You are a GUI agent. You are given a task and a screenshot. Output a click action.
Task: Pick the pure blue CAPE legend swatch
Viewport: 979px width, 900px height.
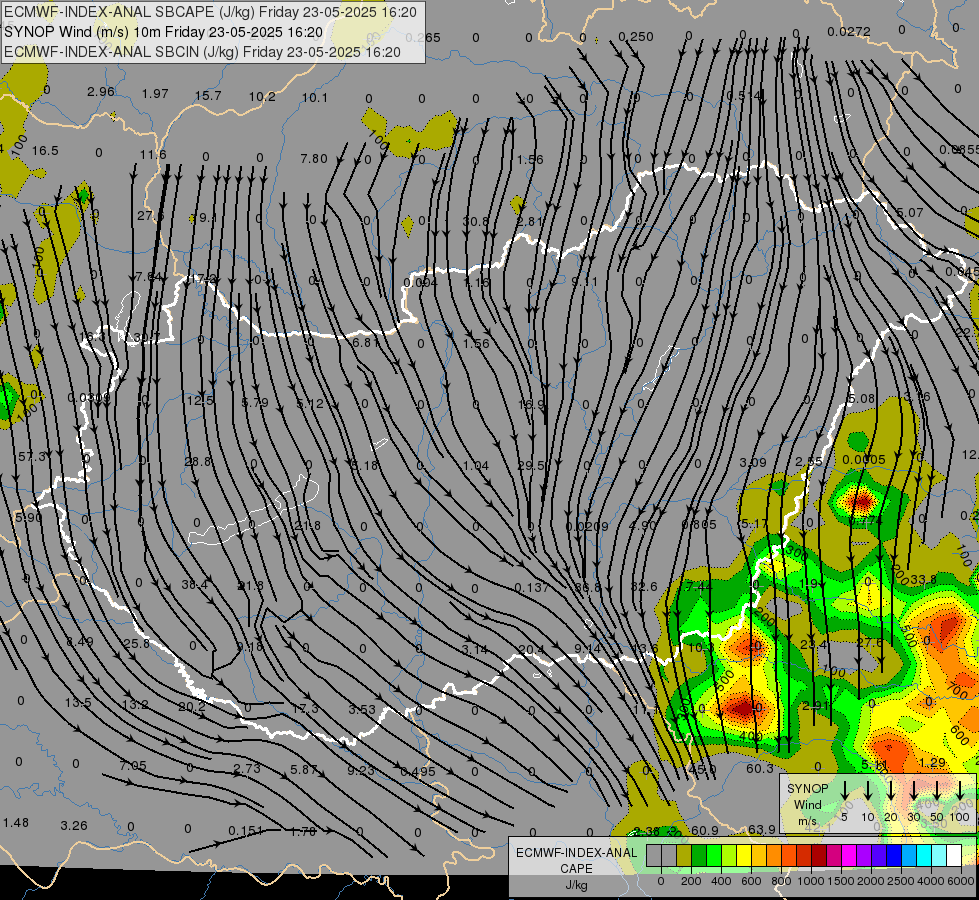tap(893, 855)
